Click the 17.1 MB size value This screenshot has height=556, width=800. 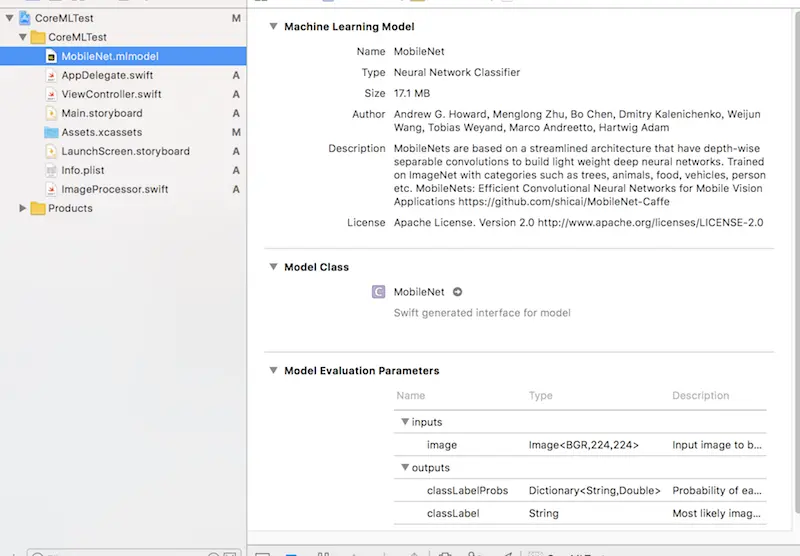pyautogui.click(x=412, y=93)
